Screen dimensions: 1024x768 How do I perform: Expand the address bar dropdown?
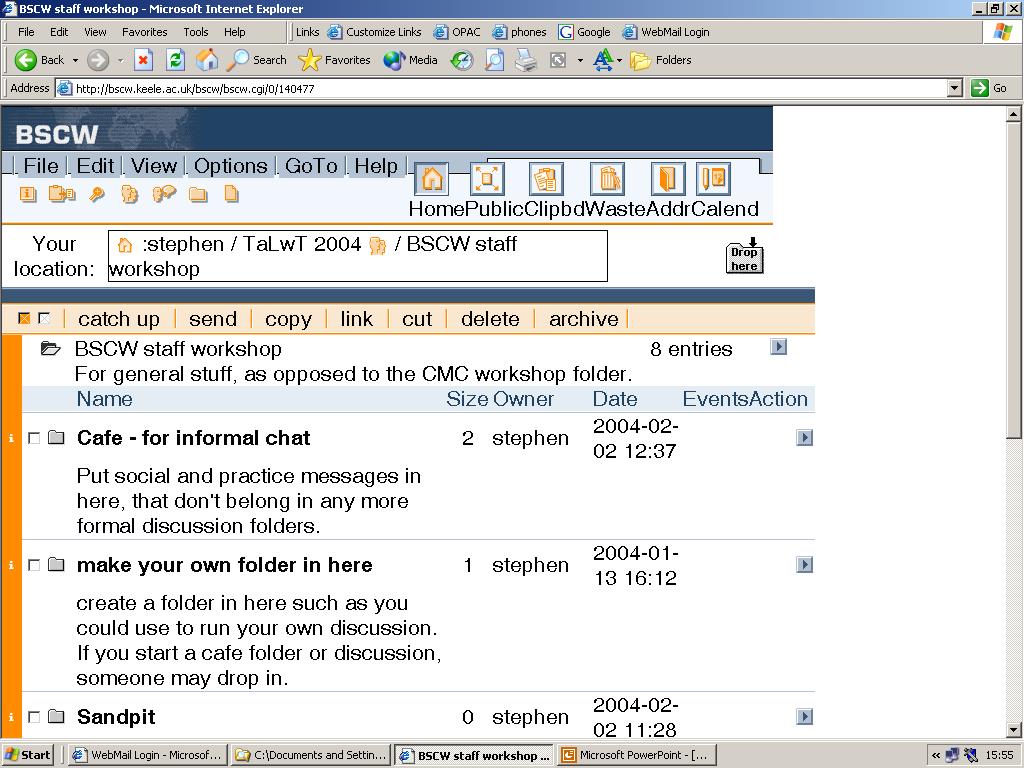pyautogui.click(x=955, y=88)
